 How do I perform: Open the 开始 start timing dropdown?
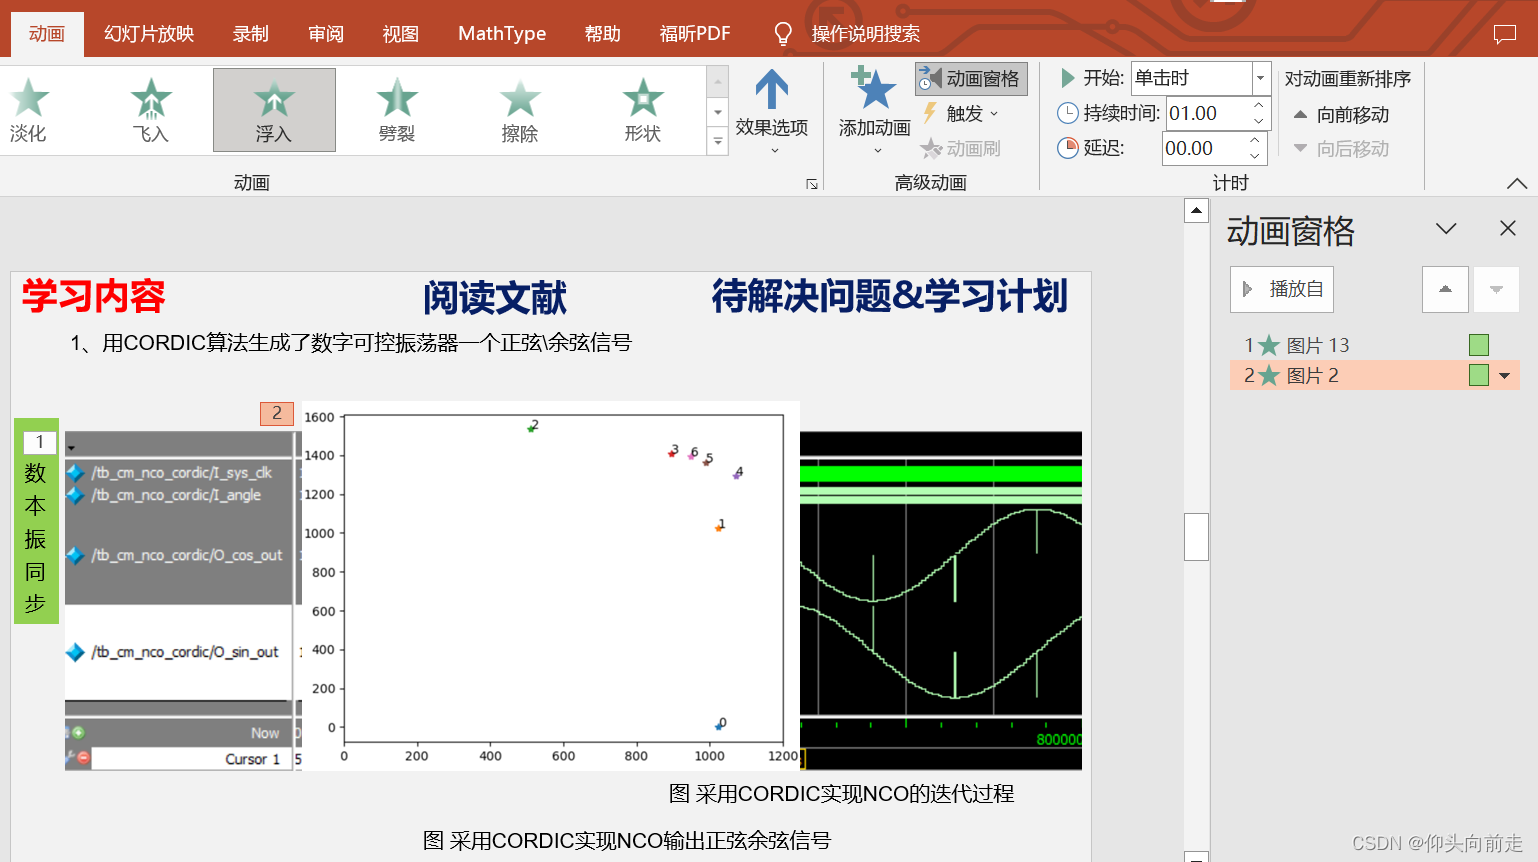pos(1261,78)
